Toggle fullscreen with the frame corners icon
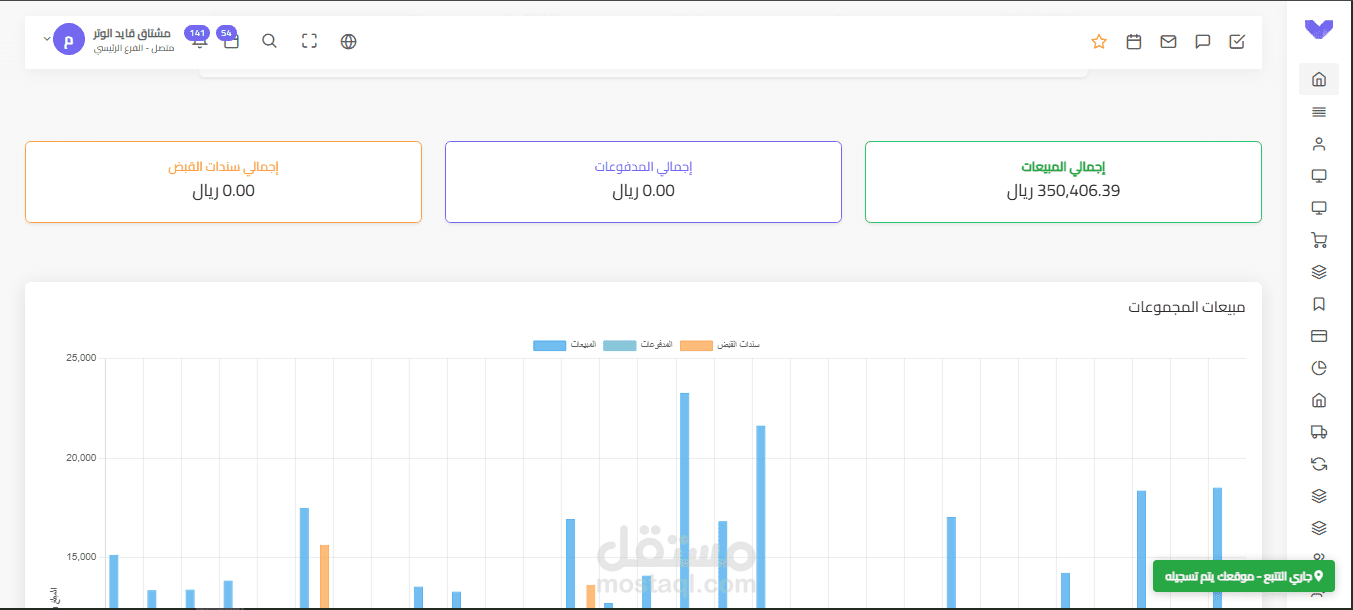This screenshot has width=1353, height=610. pos(309,41)
